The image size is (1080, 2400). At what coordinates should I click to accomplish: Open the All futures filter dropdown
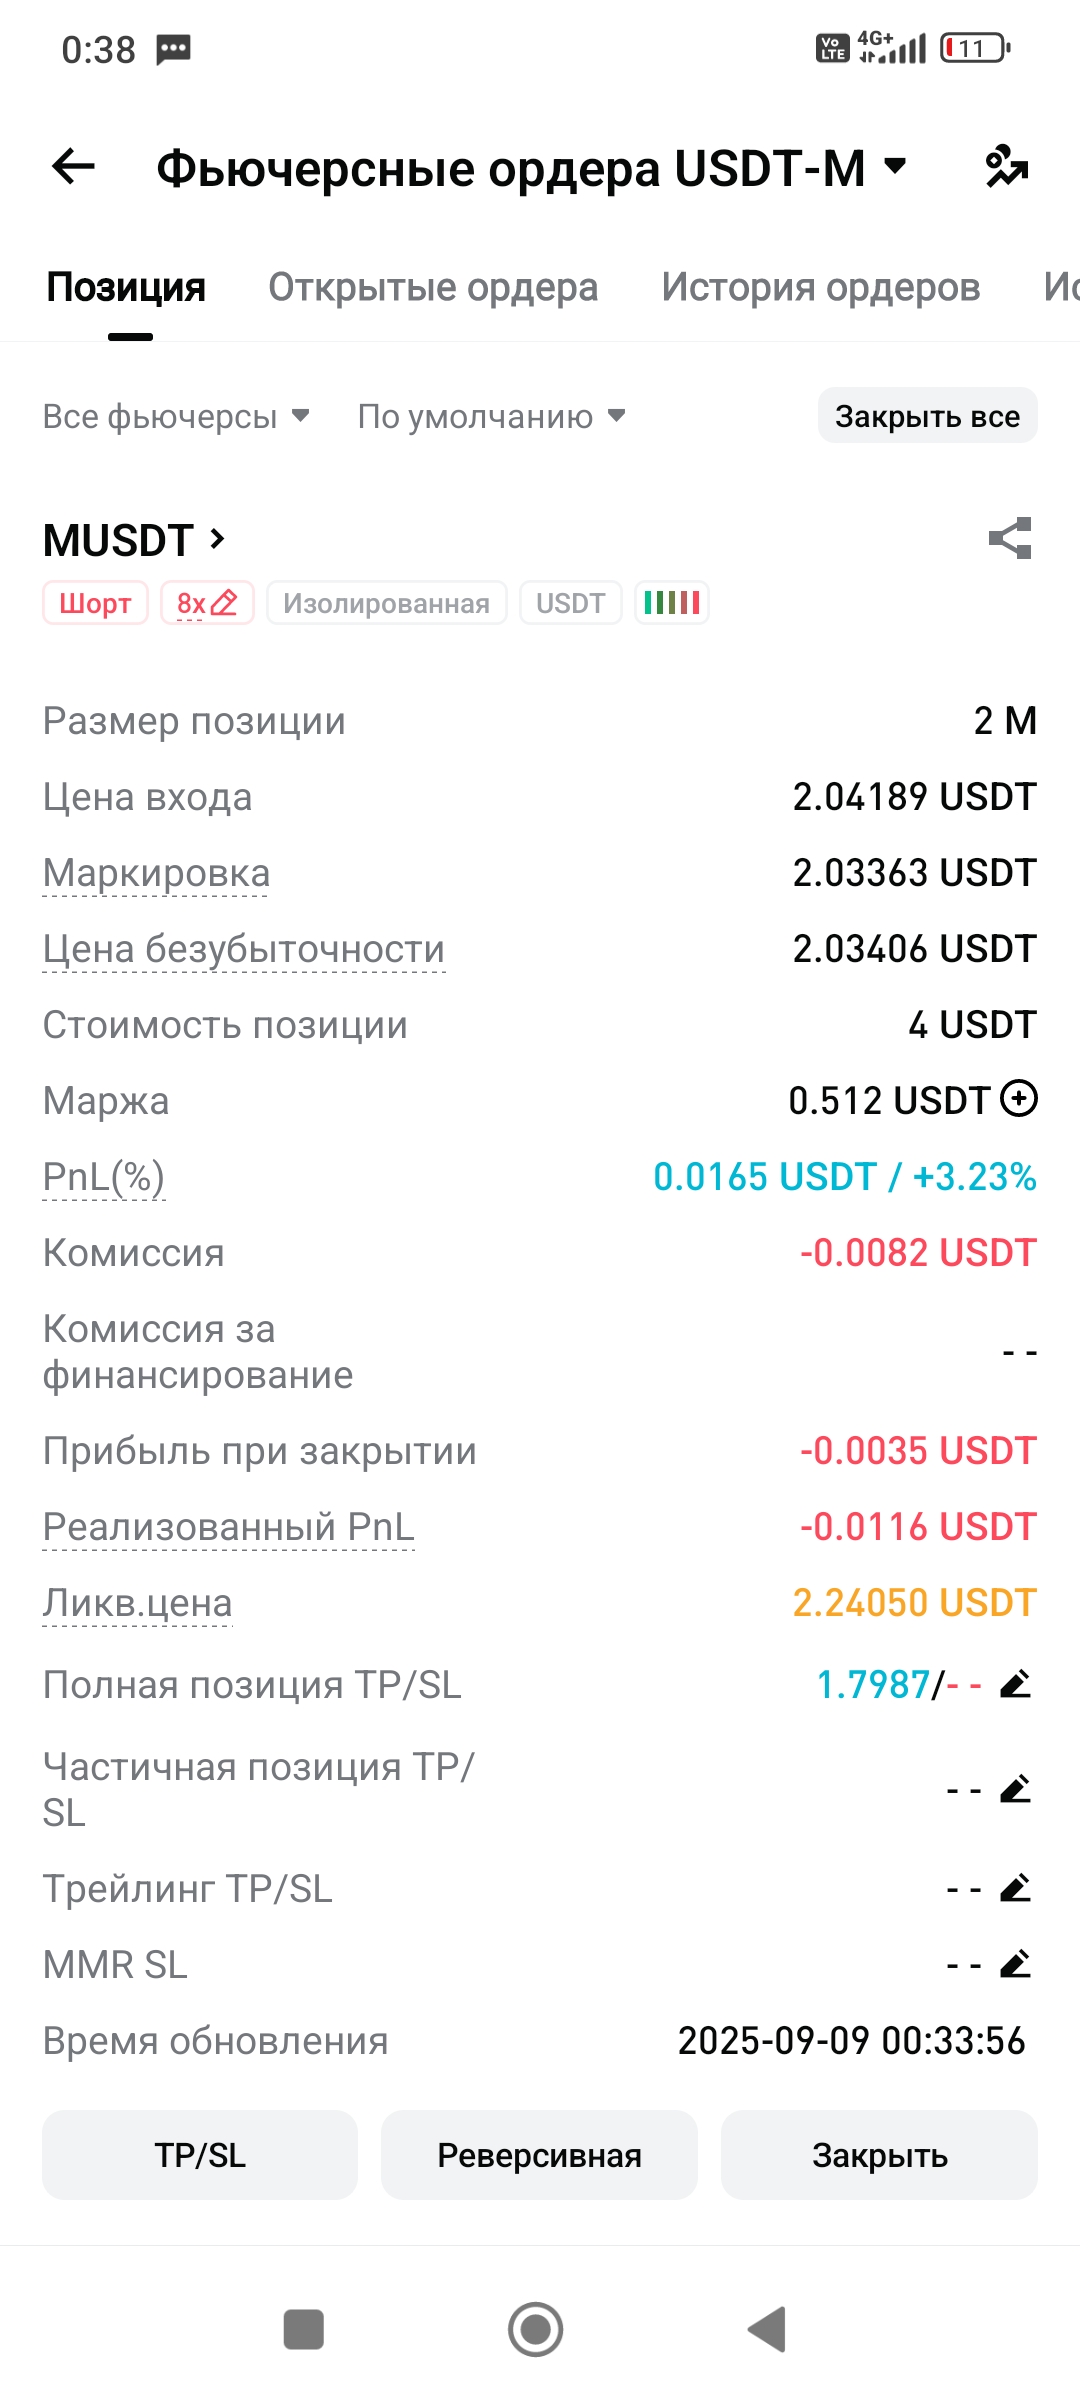click(176, 416)
